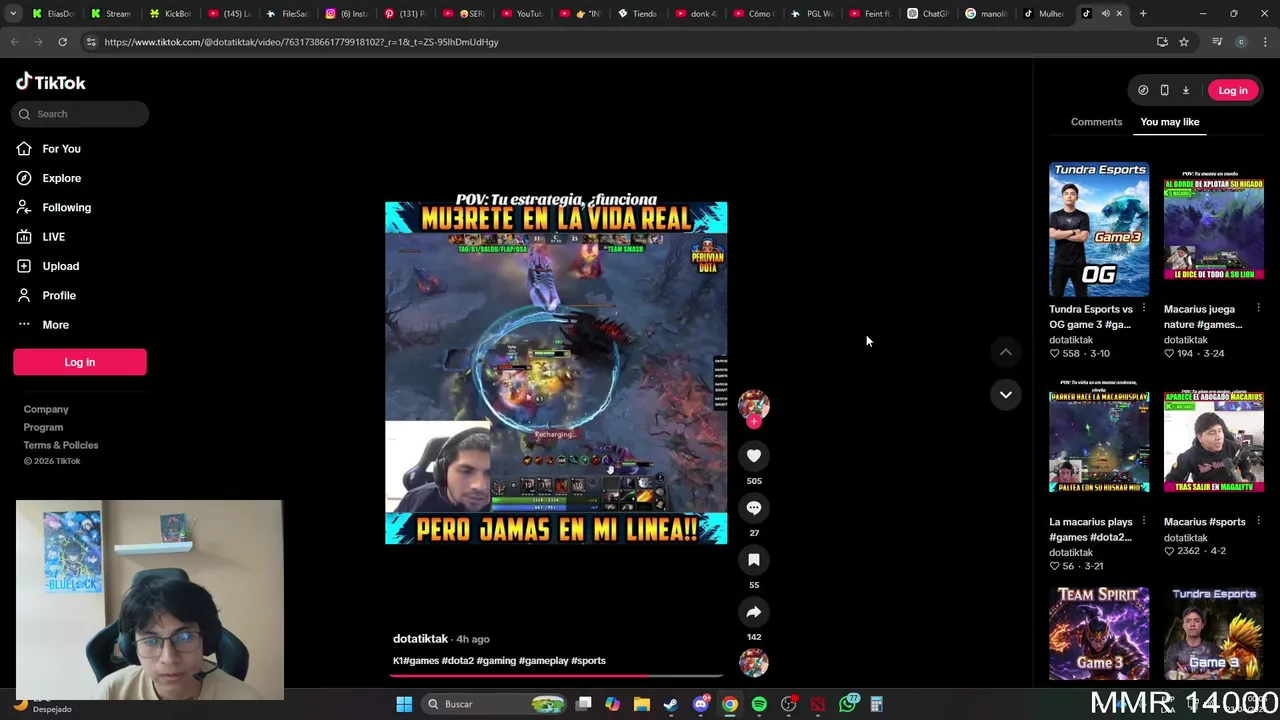The width and height of the screenshot is (1280, 720).
Task: Click site info icon in address bar
Action: [x=91, y=42]
